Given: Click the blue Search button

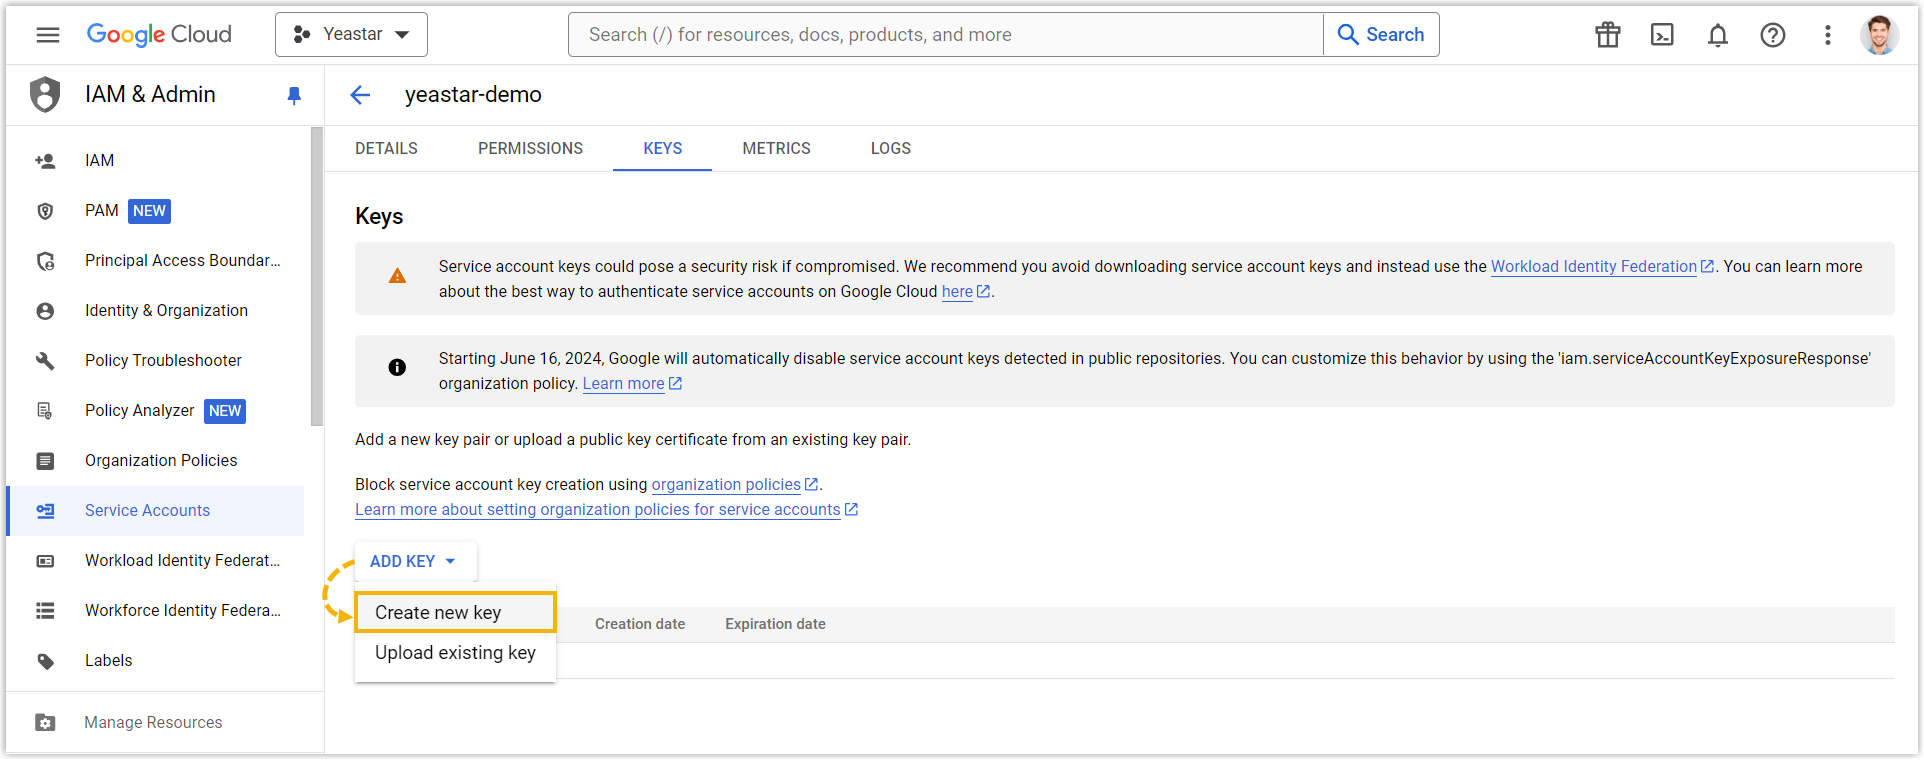Looking at the screenshot, I should (x=1381, y=35).
